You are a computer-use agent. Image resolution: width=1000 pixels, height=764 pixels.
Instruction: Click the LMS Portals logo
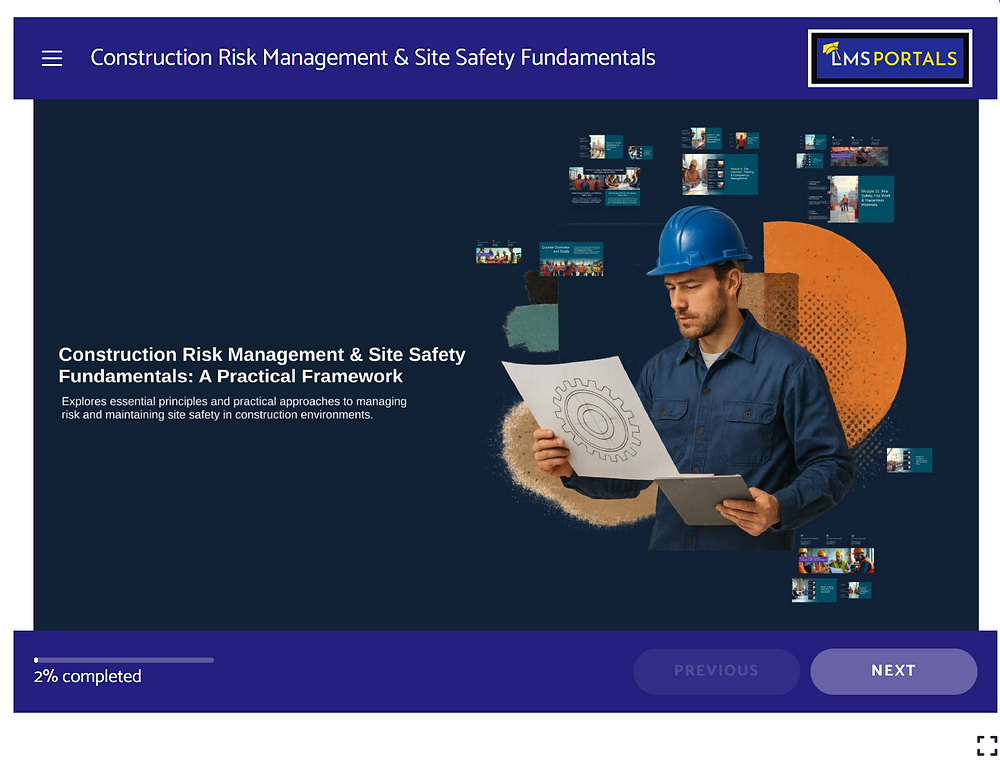tap(890, 58)
